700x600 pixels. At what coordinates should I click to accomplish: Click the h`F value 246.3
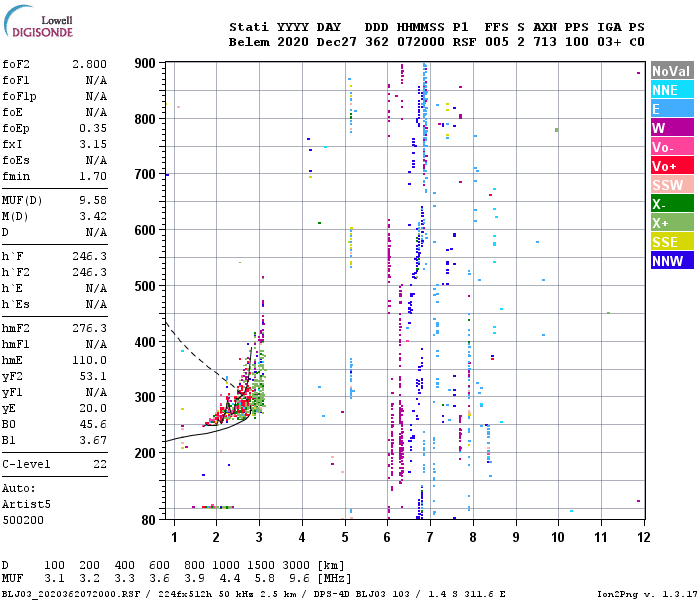coord(89,256)
